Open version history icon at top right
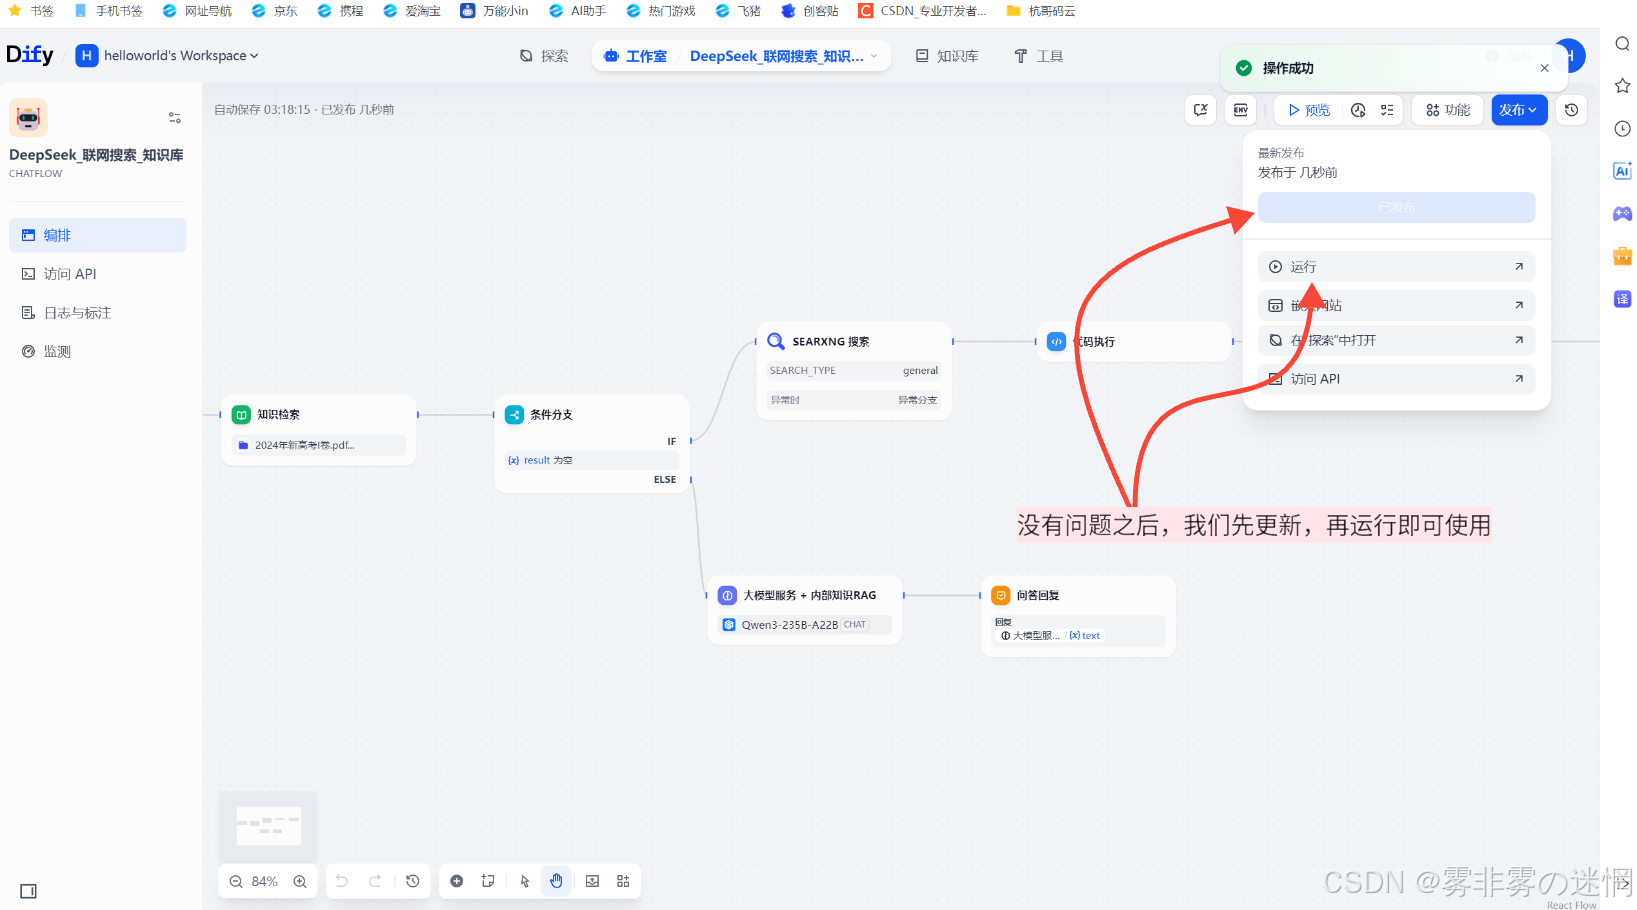Viewport: 1637px width, 910px height. [x=1571, y=110]
